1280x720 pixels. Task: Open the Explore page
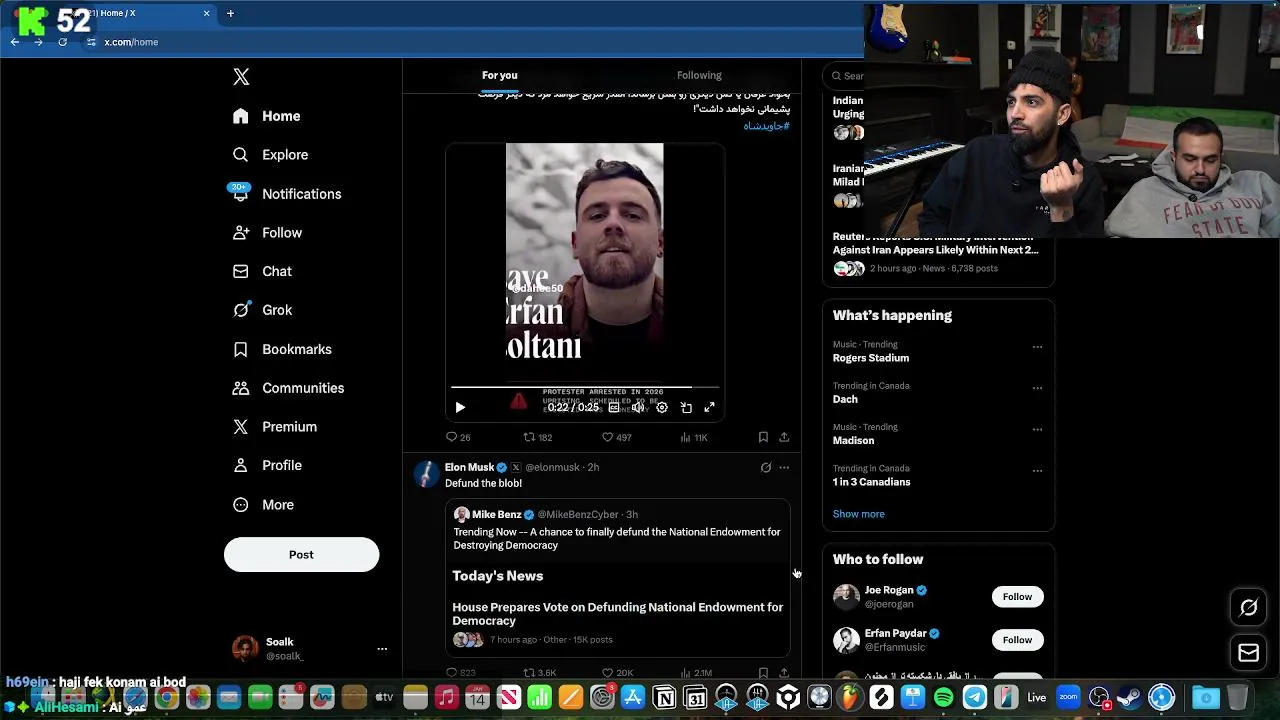pos(270,155)
